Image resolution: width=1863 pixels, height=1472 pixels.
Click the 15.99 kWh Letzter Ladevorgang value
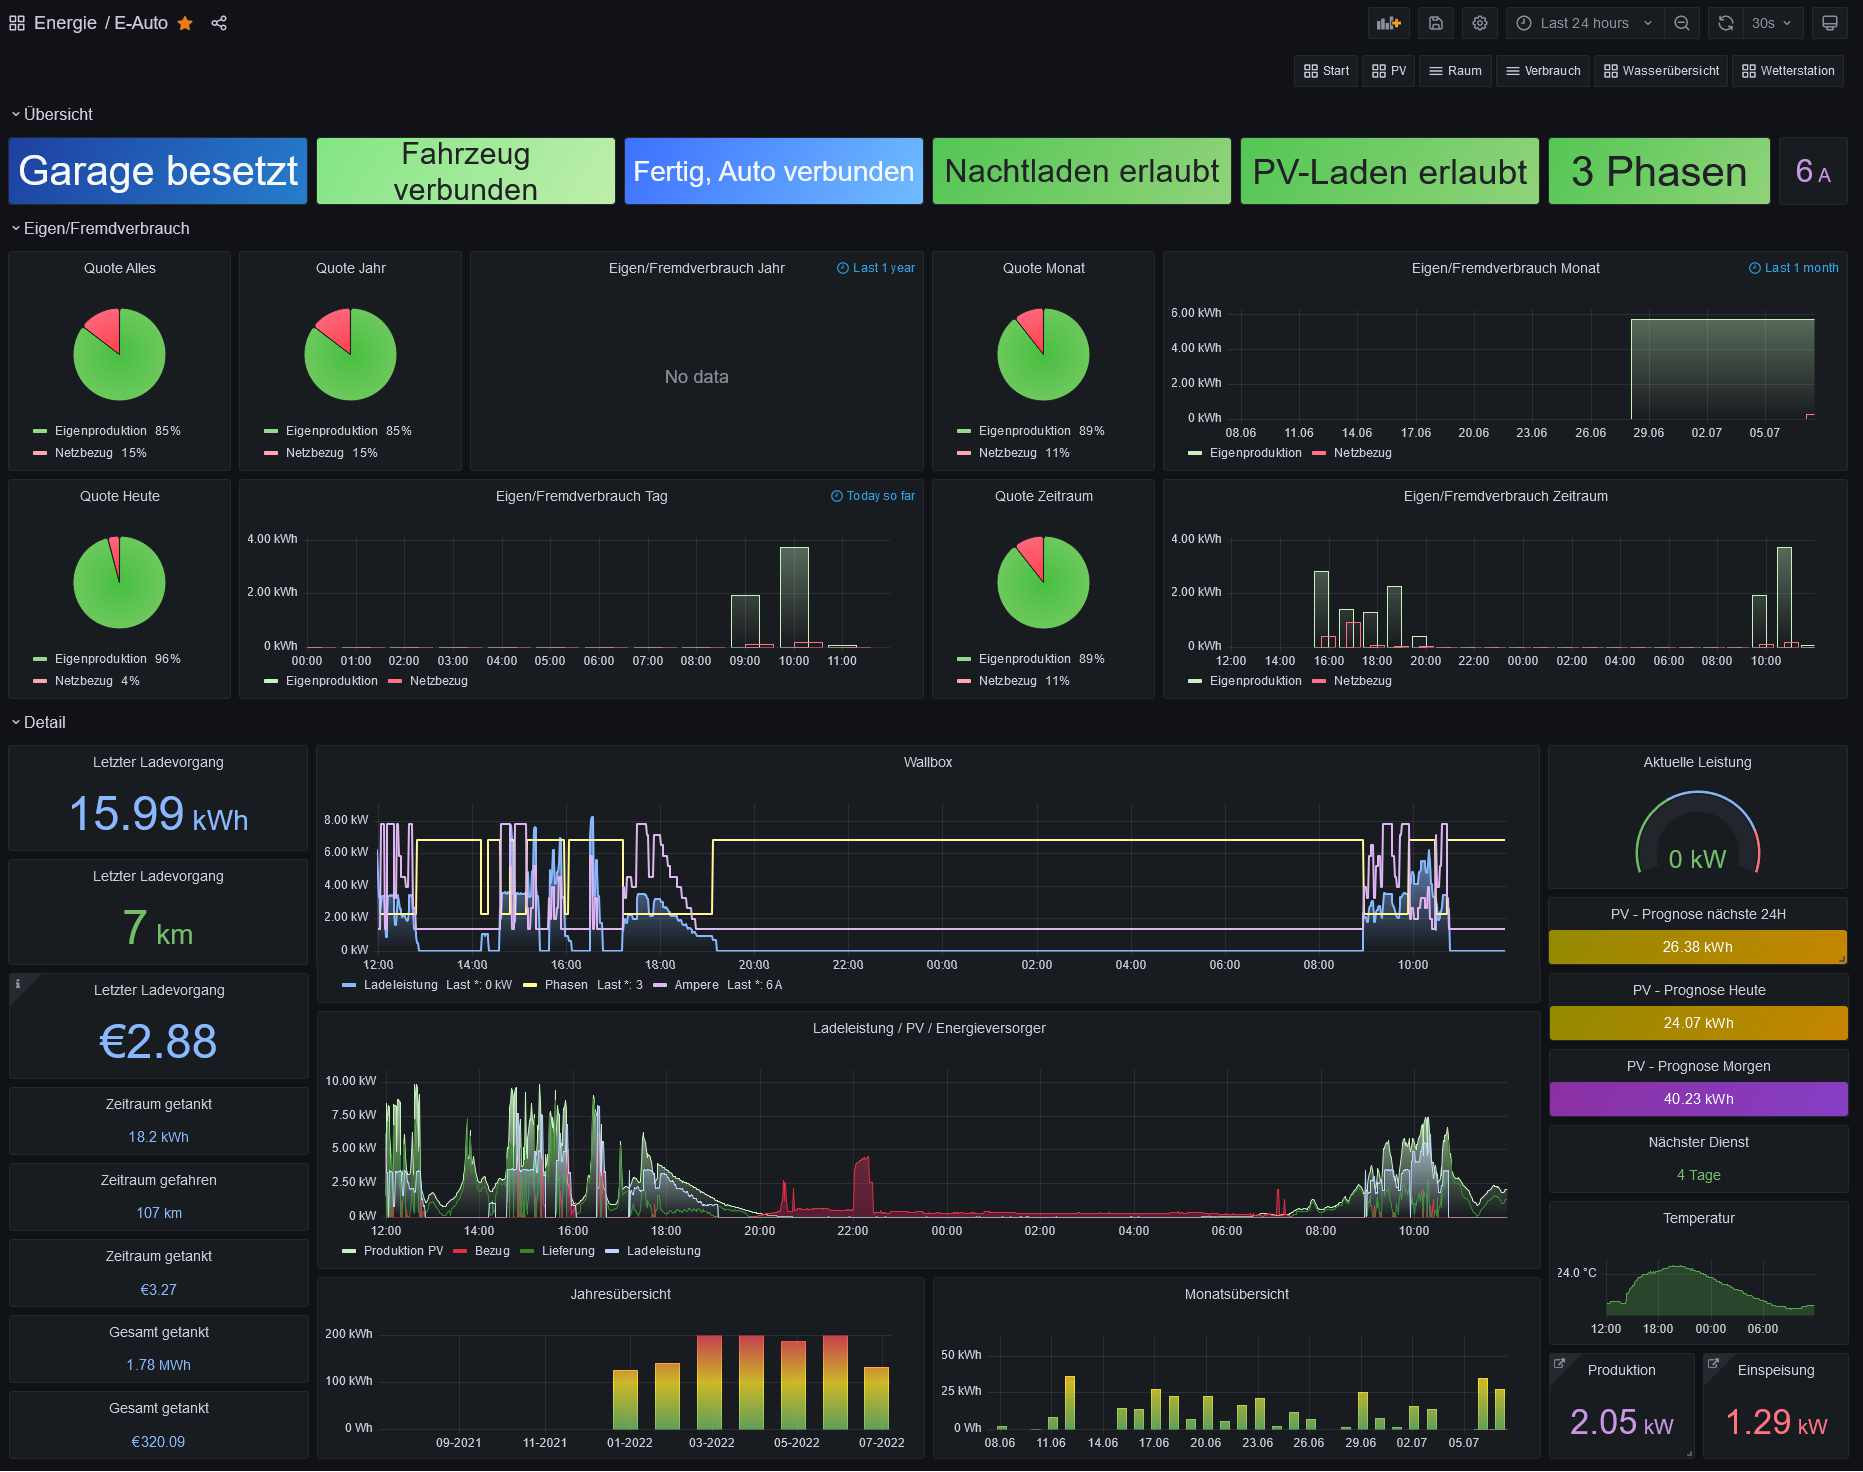[158, 814]
